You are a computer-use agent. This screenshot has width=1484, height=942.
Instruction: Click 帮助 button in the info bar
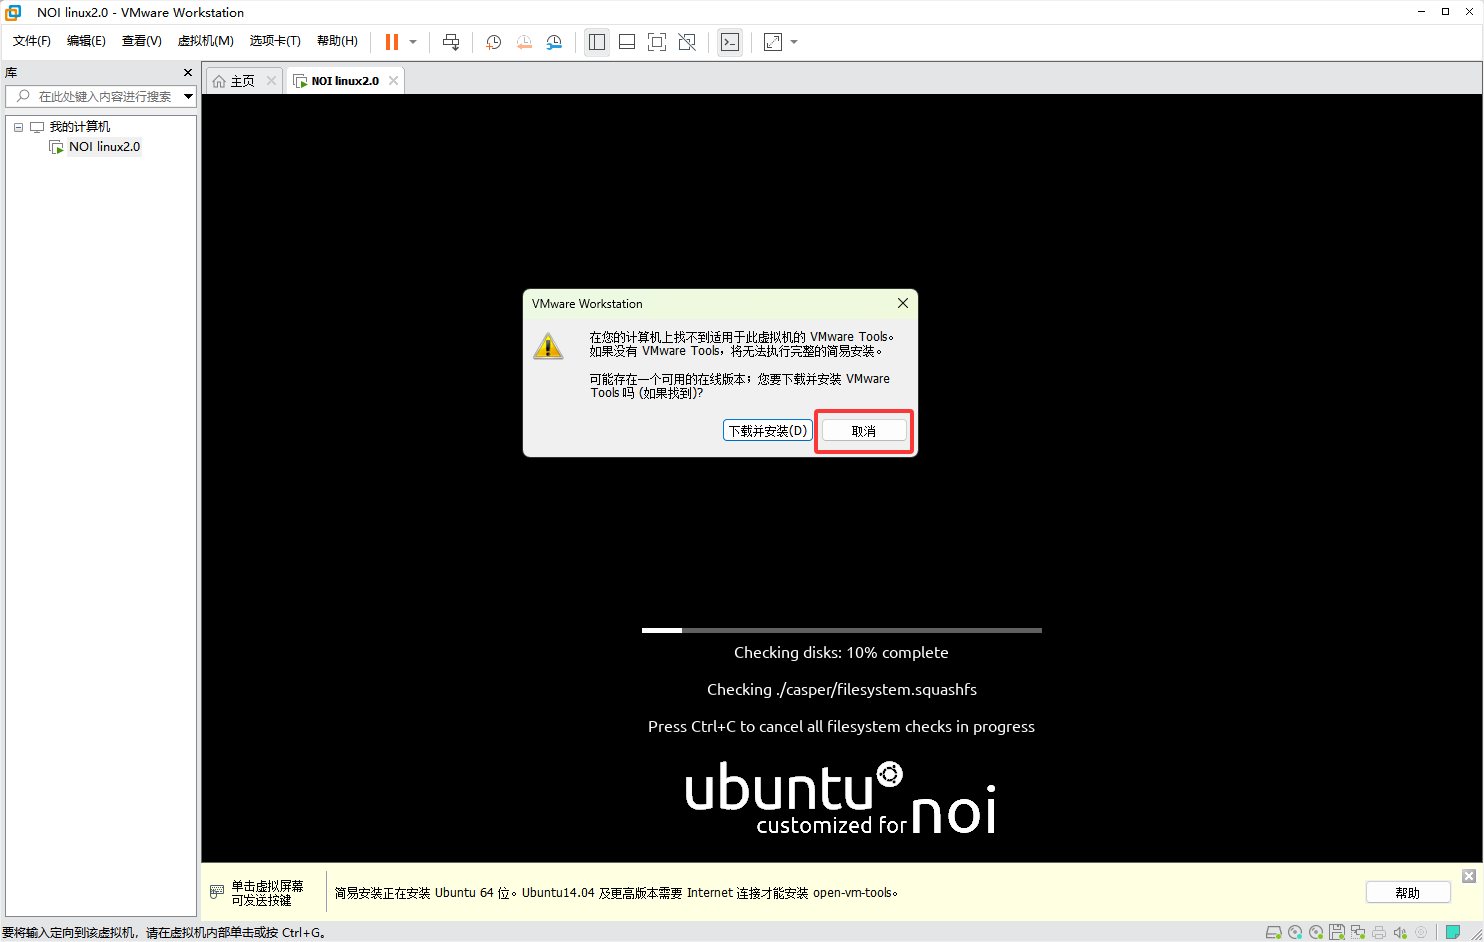tap(1408, 893)
